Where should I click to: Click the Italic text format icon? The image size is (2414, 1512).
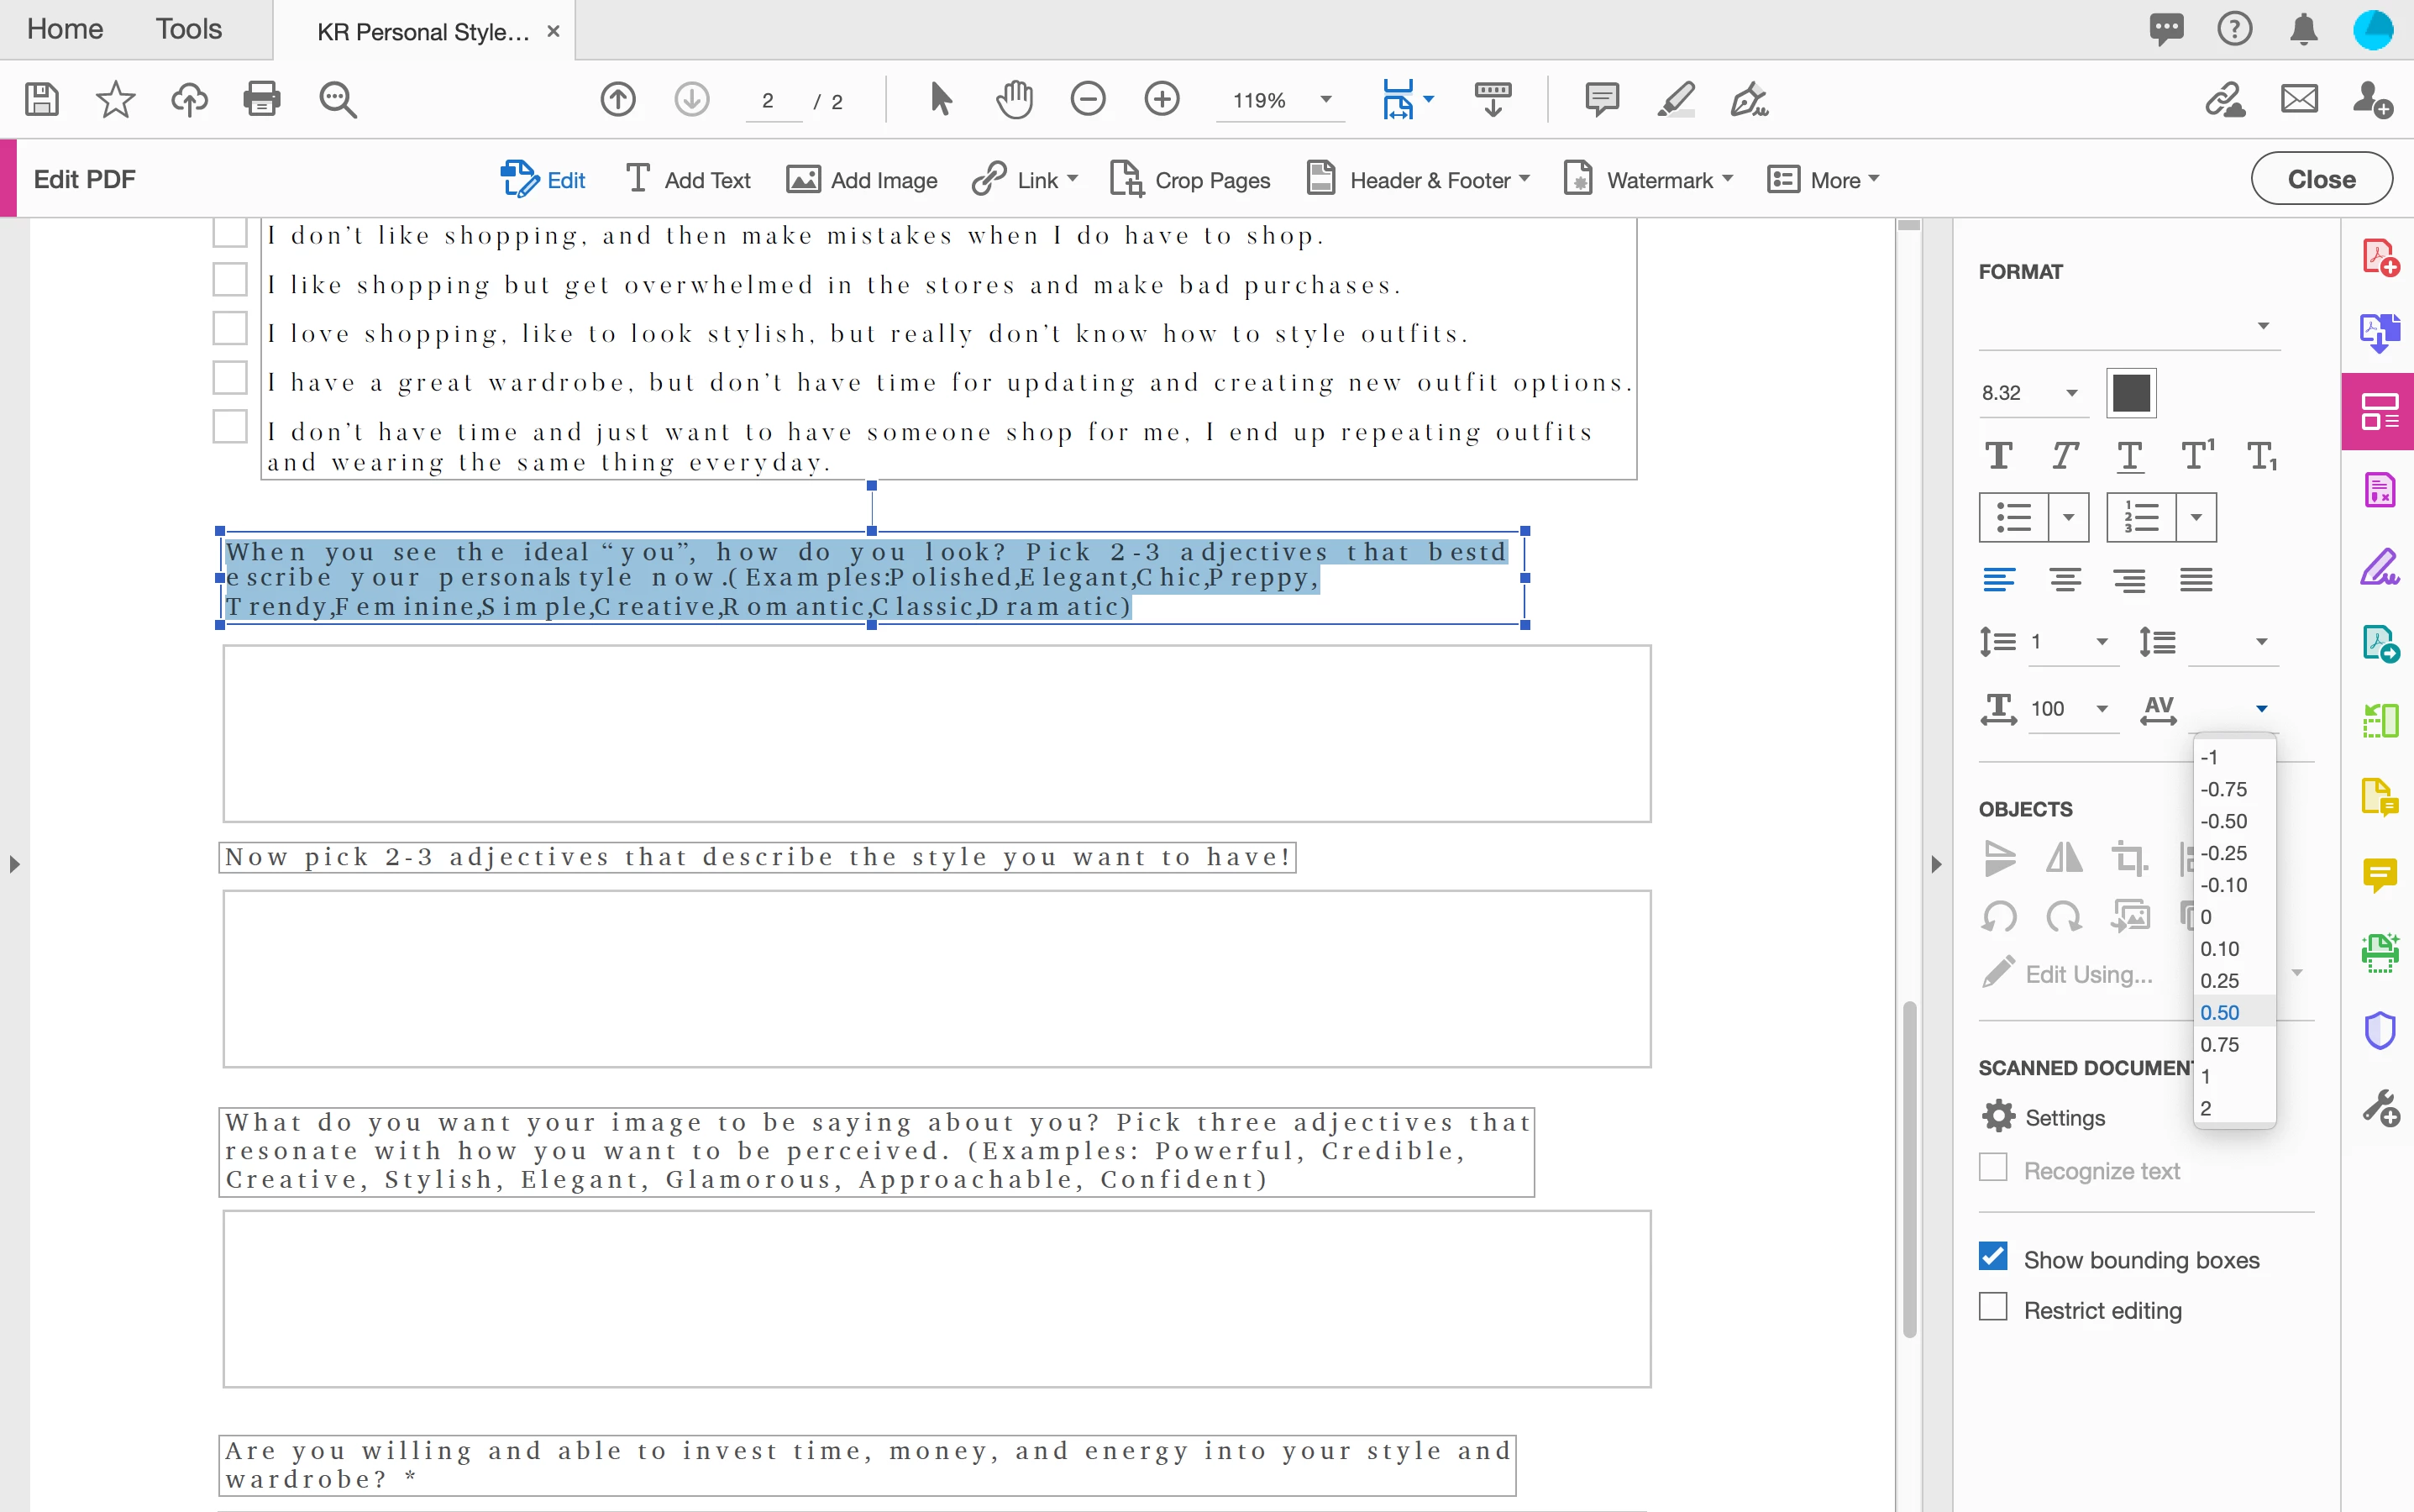click(x=2065, y=456)
